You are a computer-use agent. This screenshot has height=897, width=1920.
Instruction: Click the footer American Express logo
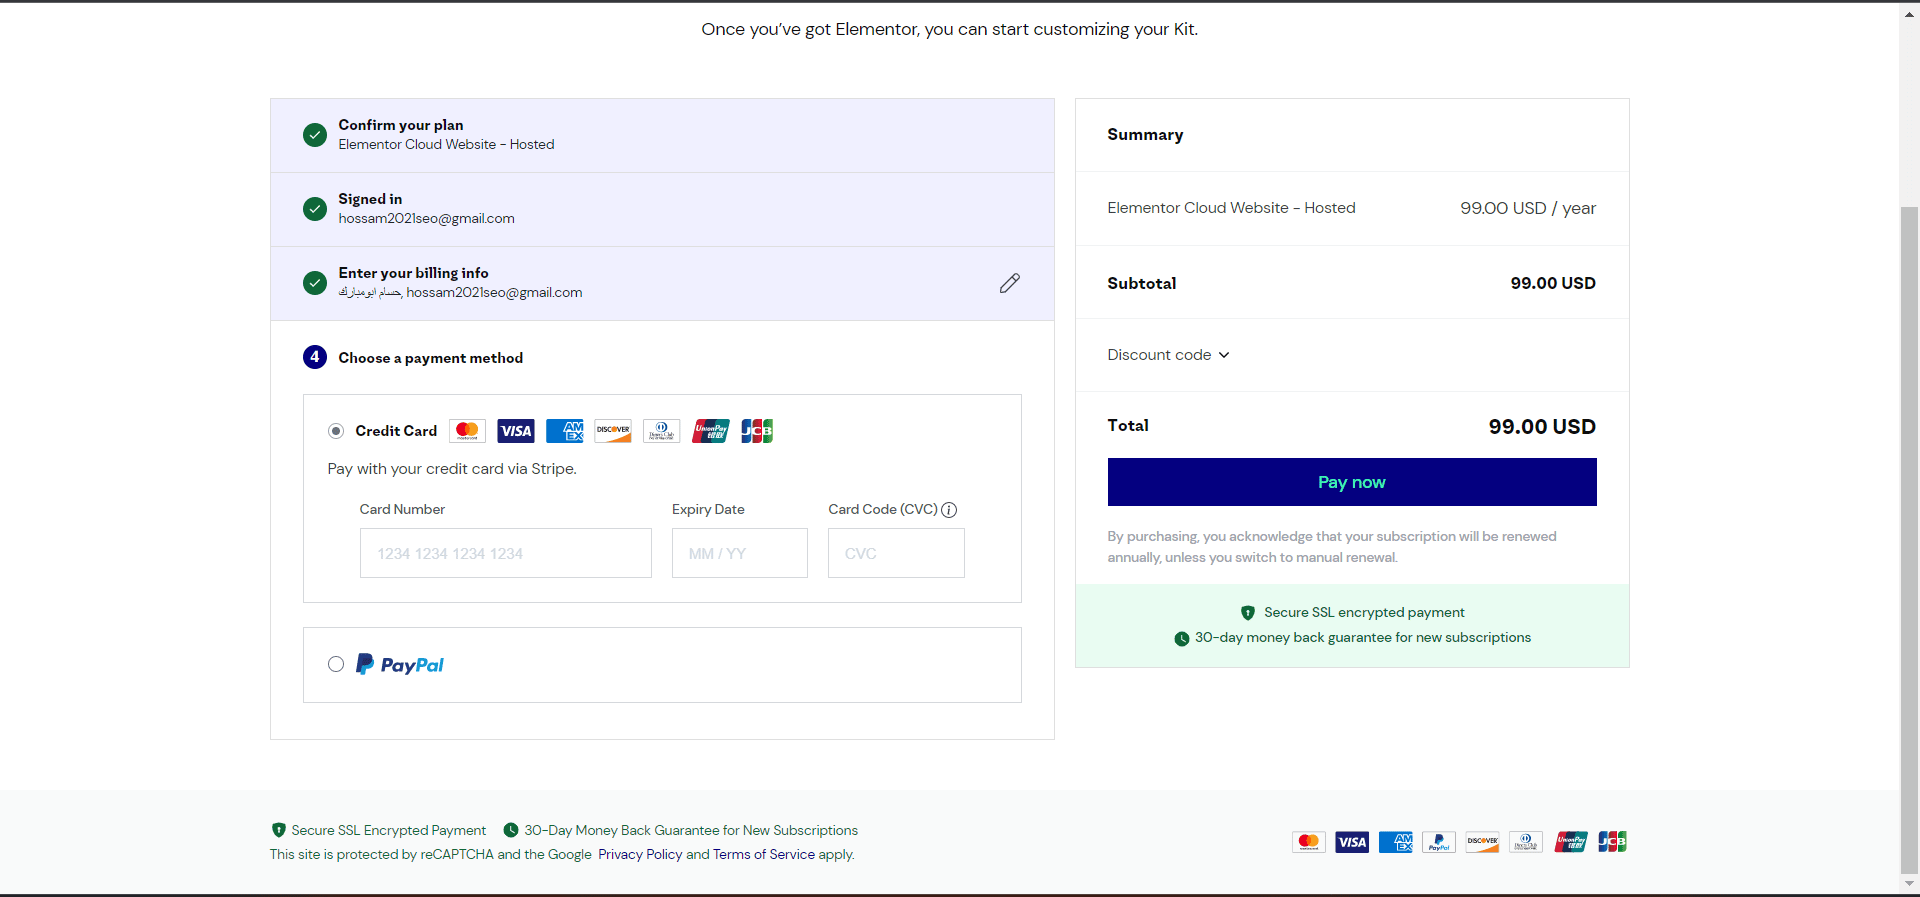tap(1396, 842)
